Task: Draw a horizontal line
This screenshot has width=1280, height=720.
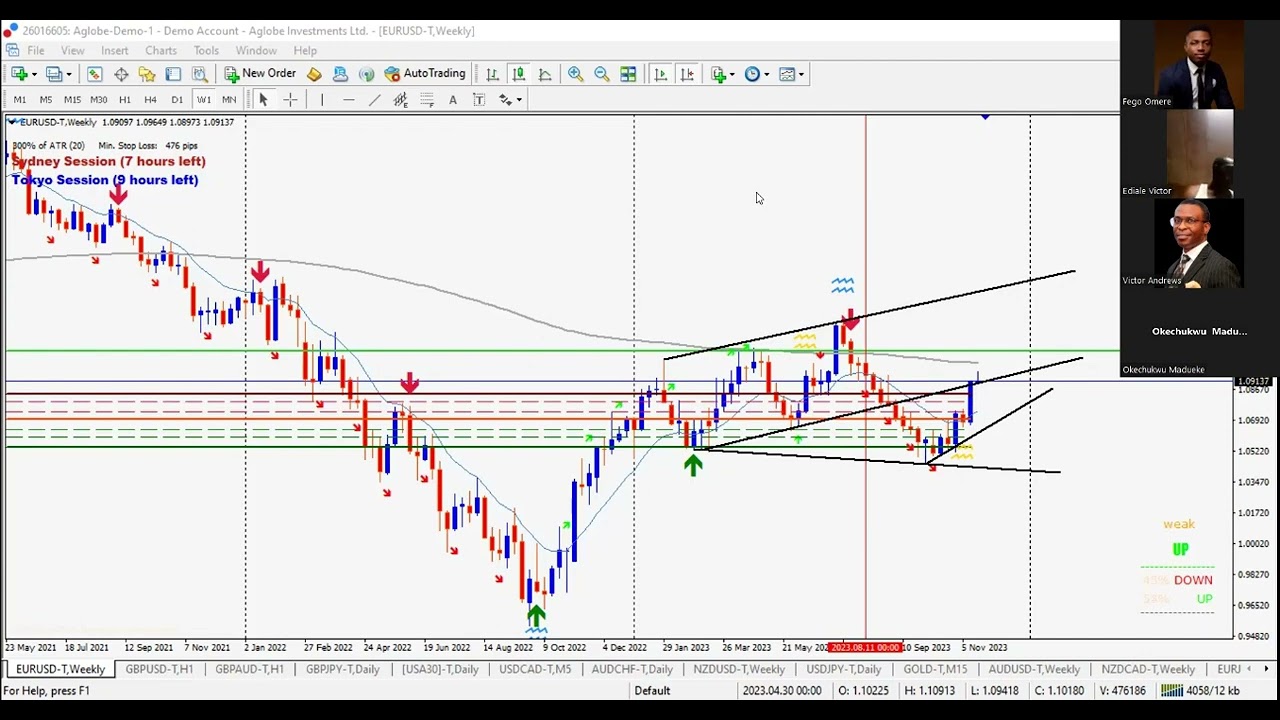Action: point(348,100)
